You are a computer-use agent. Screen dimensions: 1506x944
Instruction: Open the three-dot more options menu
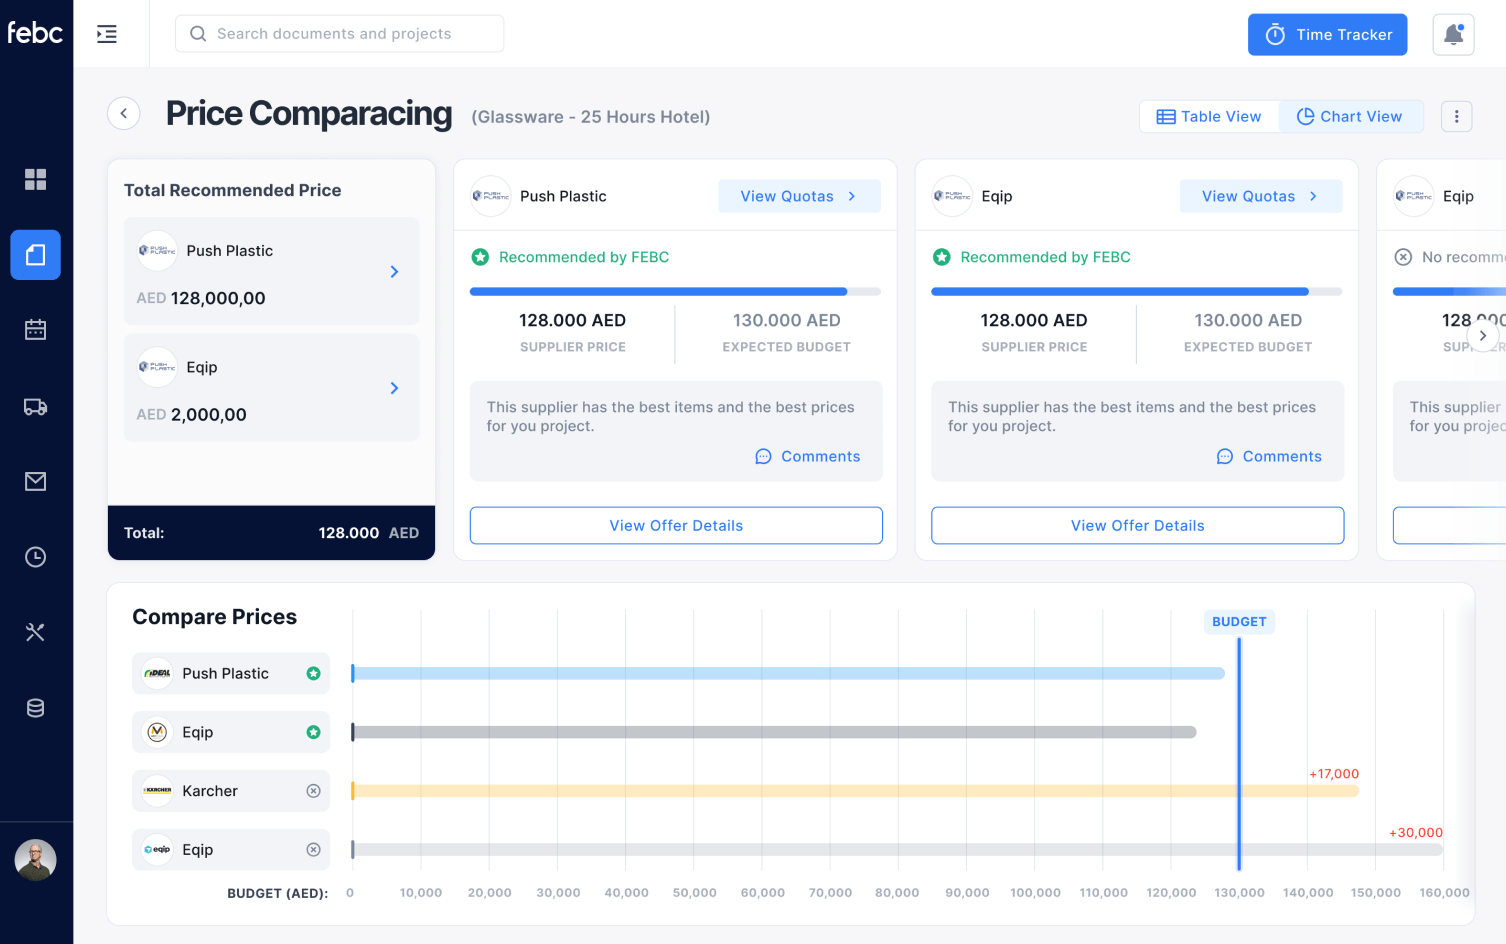click(1456, 117)
